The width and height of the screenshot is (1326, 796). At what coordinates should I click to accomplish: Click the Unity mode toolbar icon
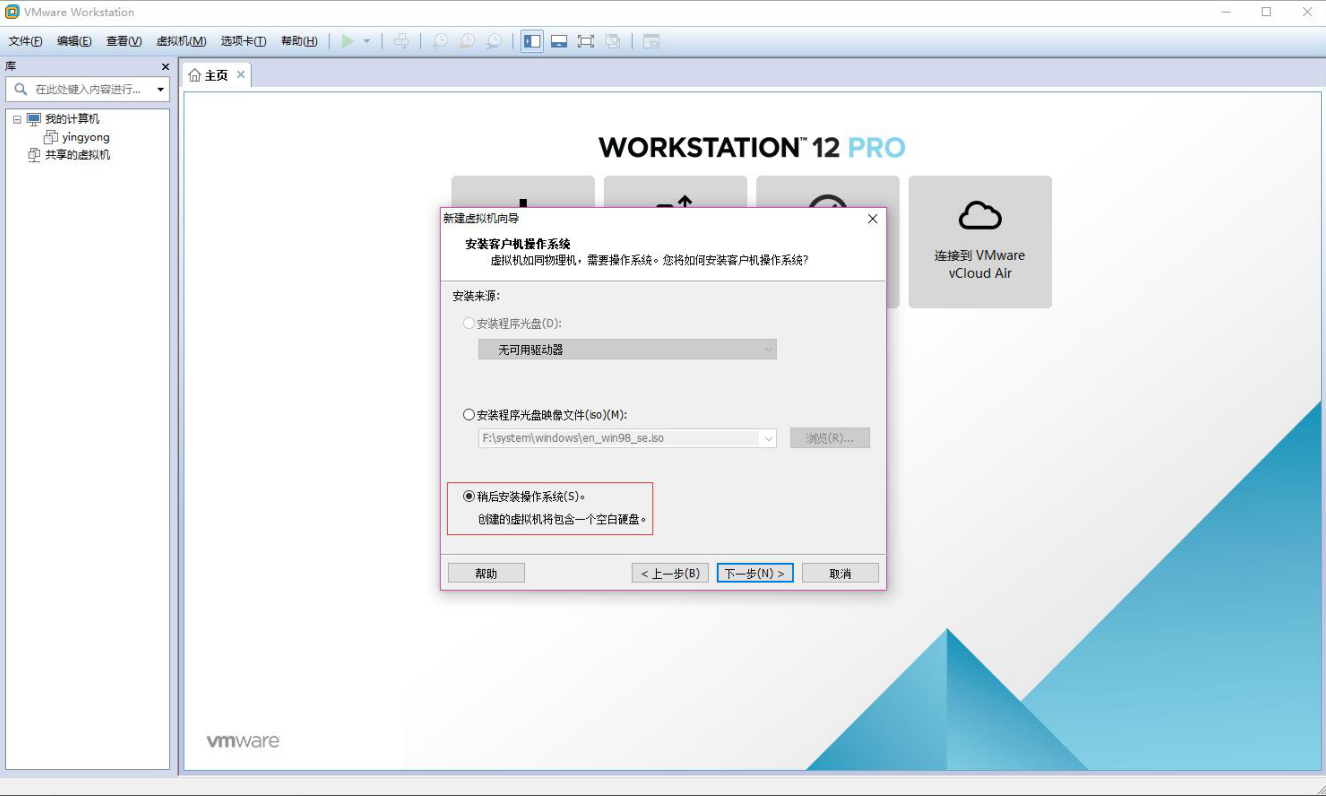coord(613,41)
